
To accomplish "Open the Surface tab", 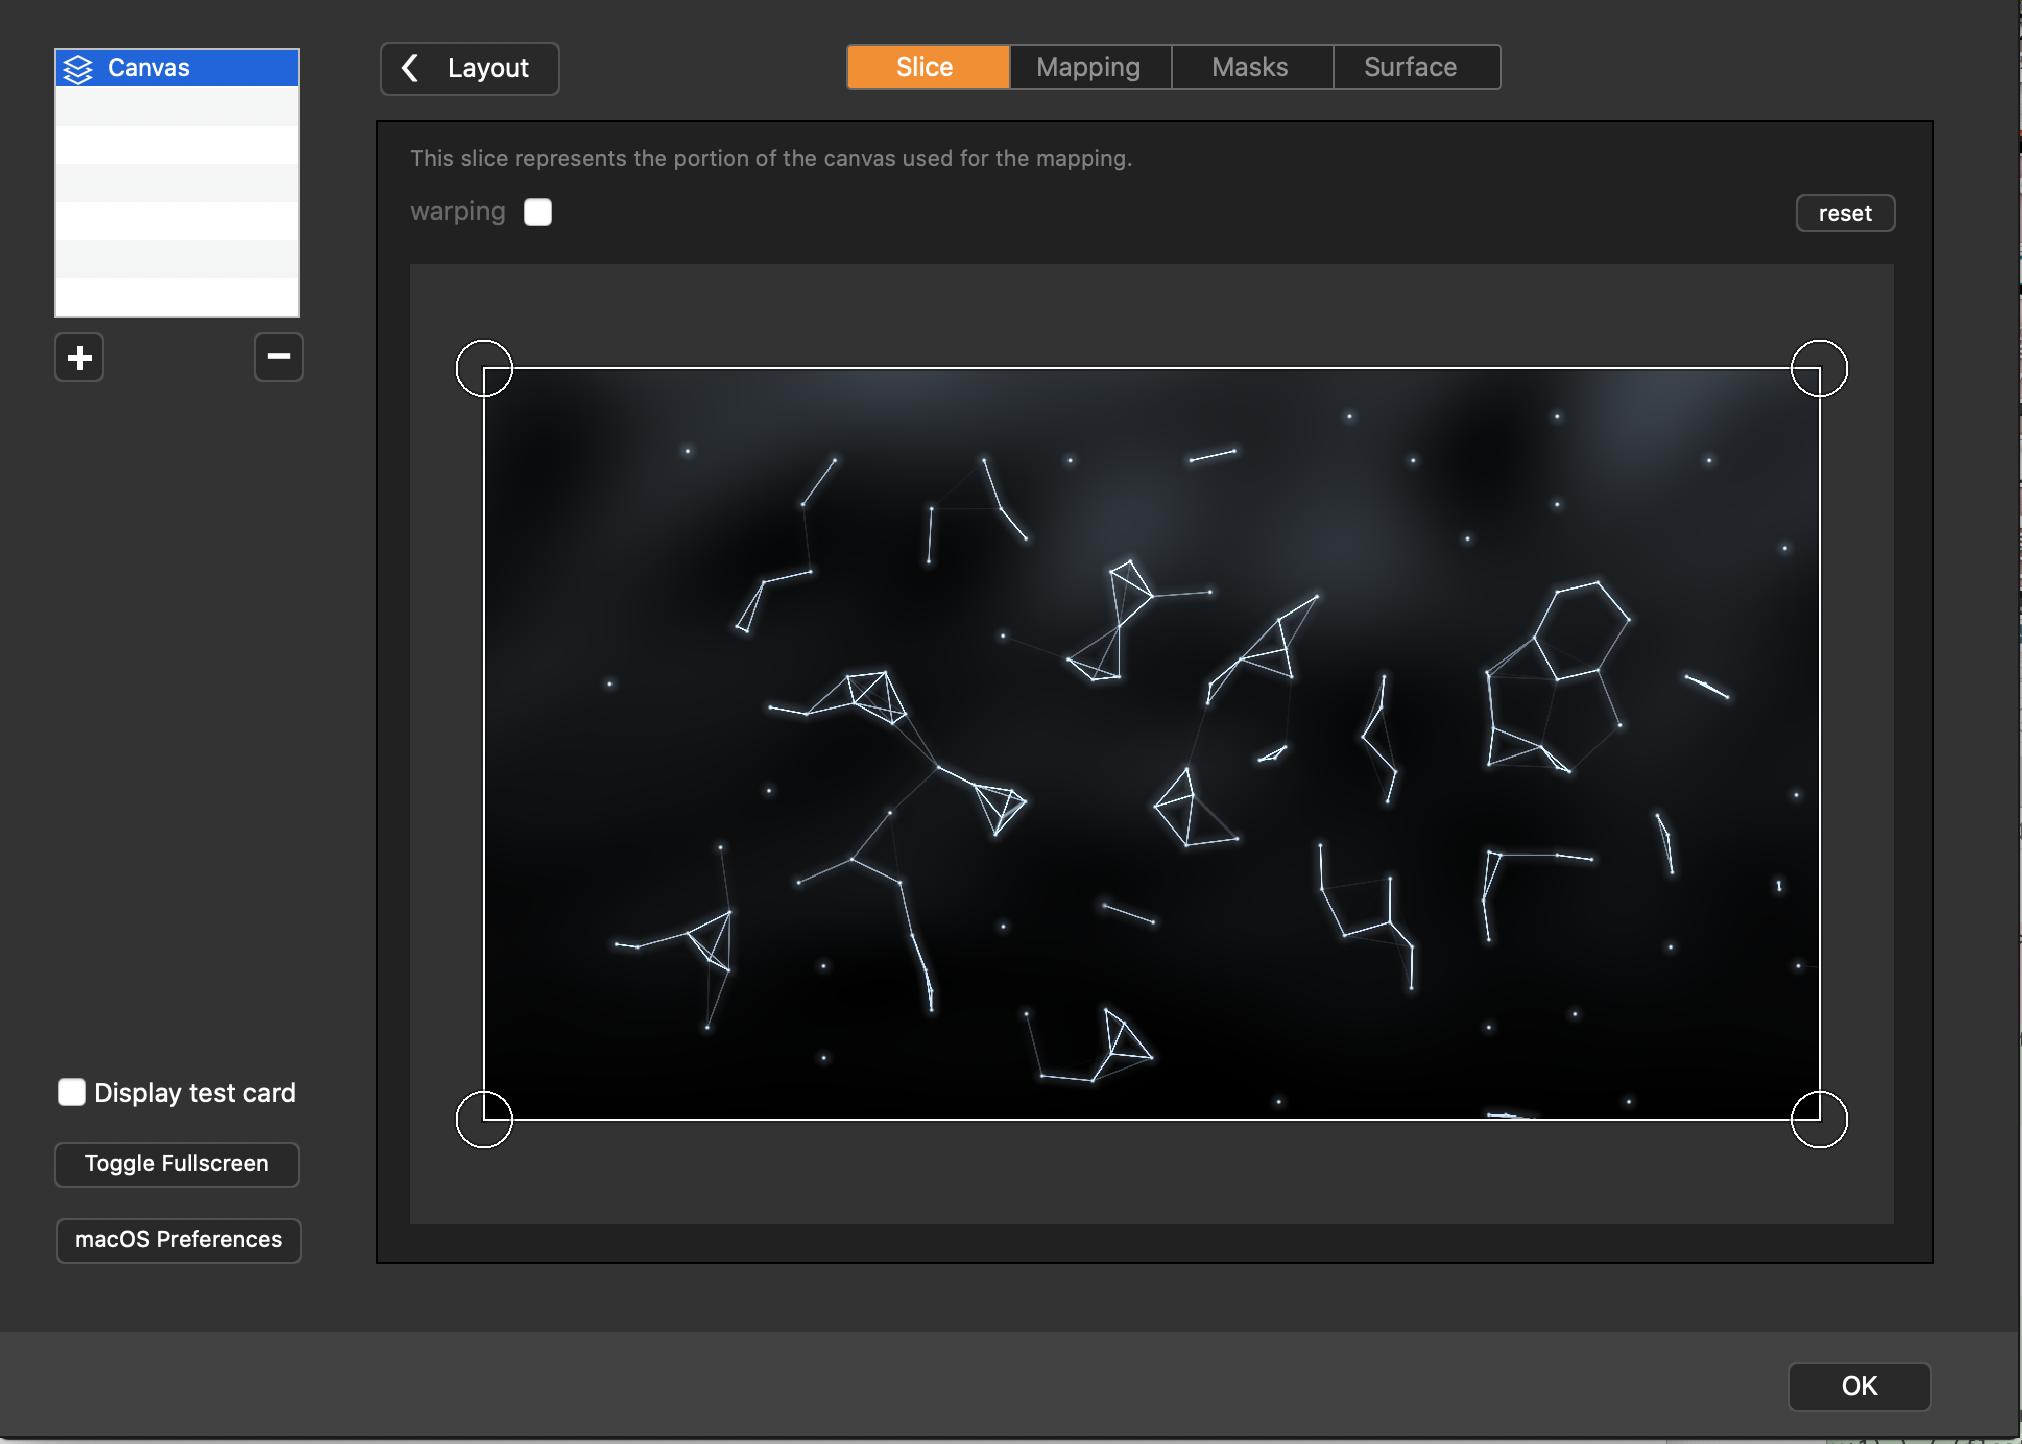I will coord(1411,67).
